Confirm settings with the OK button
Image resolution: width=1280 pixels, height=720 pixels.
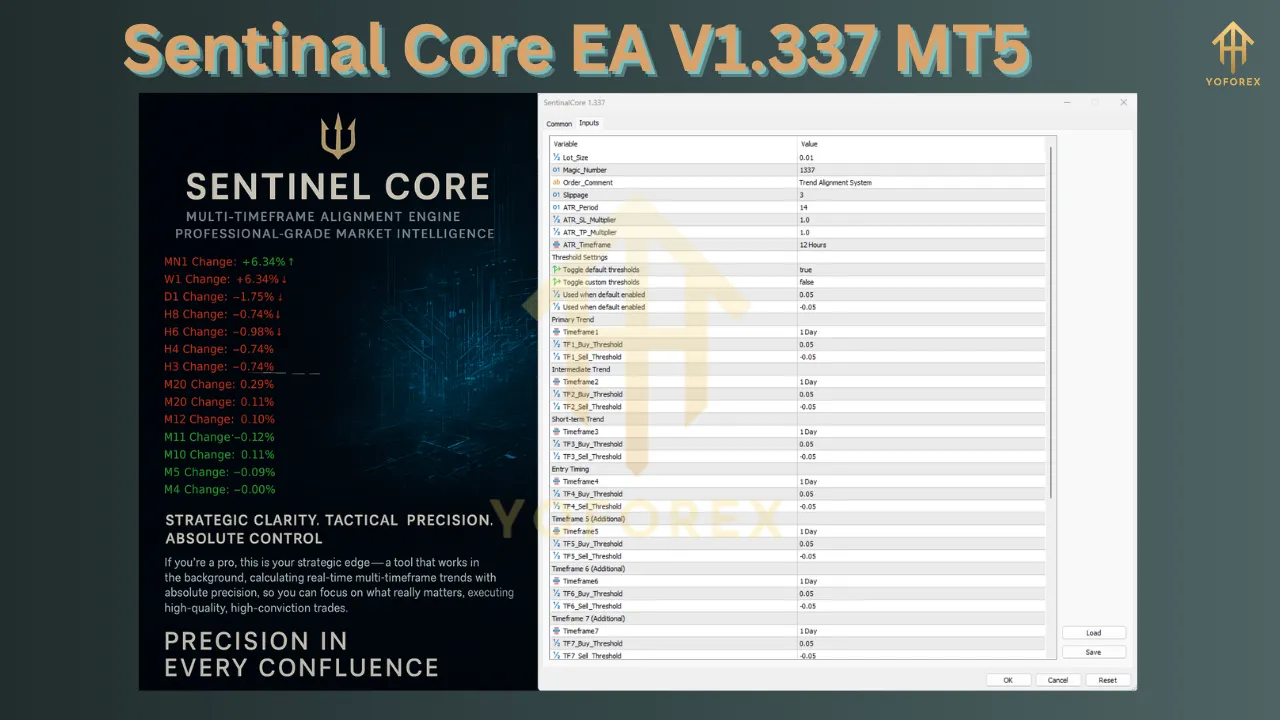tap(1008, 680)
